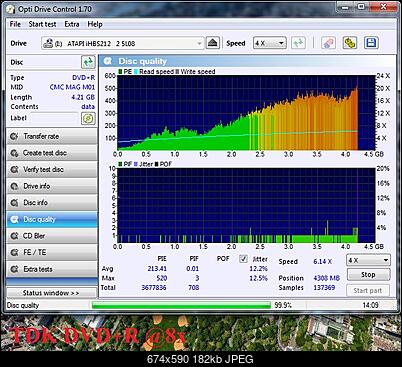Click the Extra tests disc icon
The image size is (402, 367).
[x=14, y=269]
